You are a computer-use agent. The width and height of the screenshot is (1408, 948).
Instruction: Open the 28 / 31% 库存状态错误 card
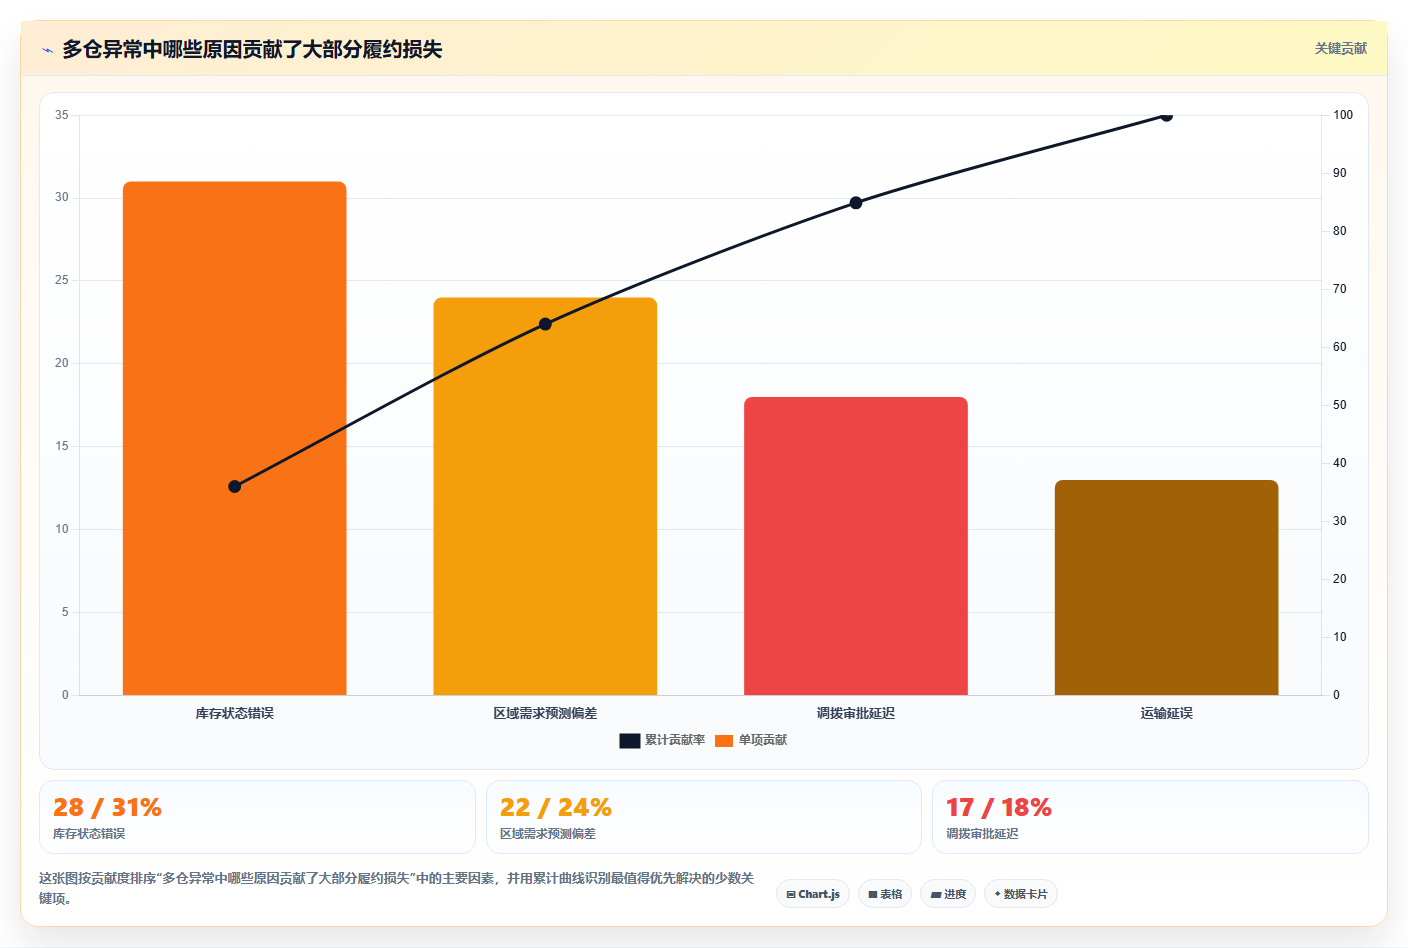(257, 817)
